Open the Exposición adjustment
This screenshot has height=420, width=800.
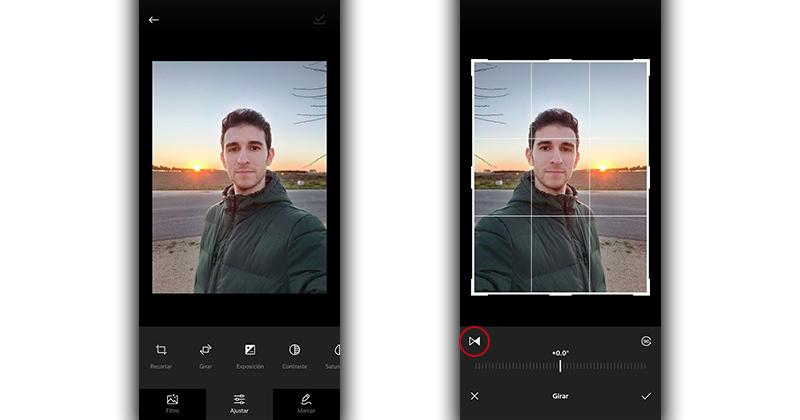[x=250, y=356]
